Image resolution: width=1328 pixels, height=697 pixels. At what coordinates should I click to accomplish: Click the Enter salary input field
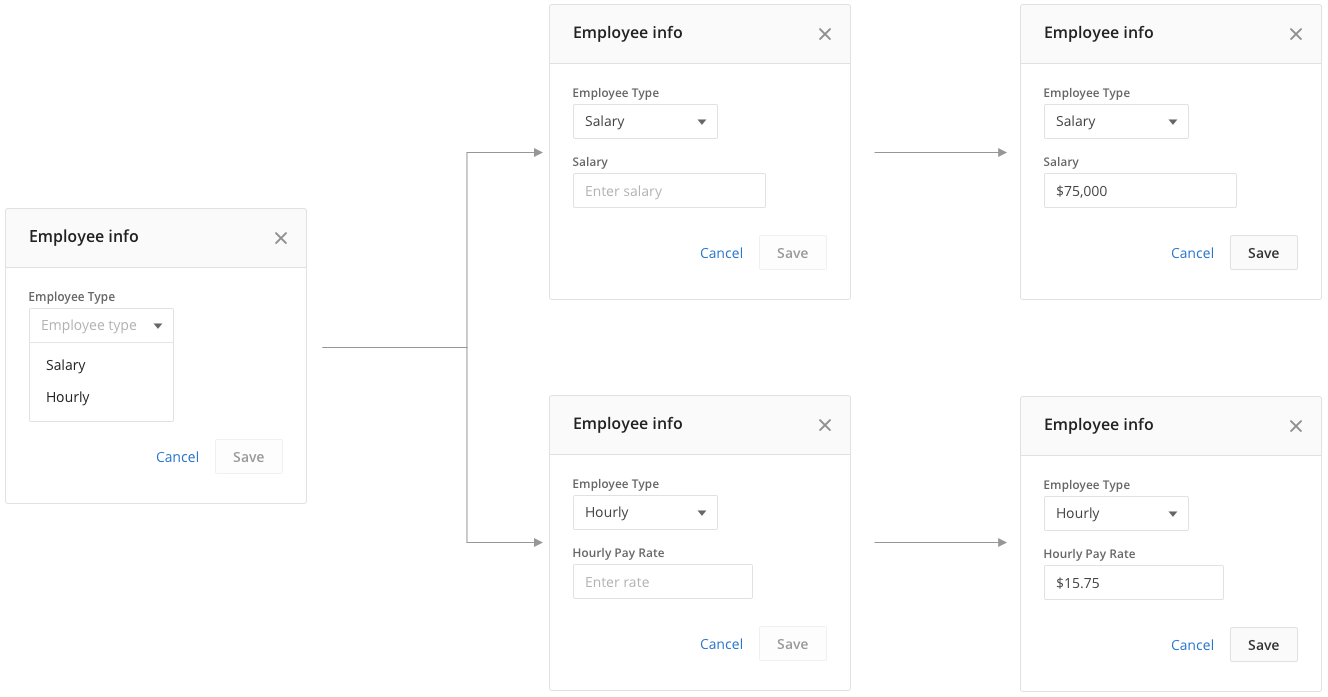[669, 191]
